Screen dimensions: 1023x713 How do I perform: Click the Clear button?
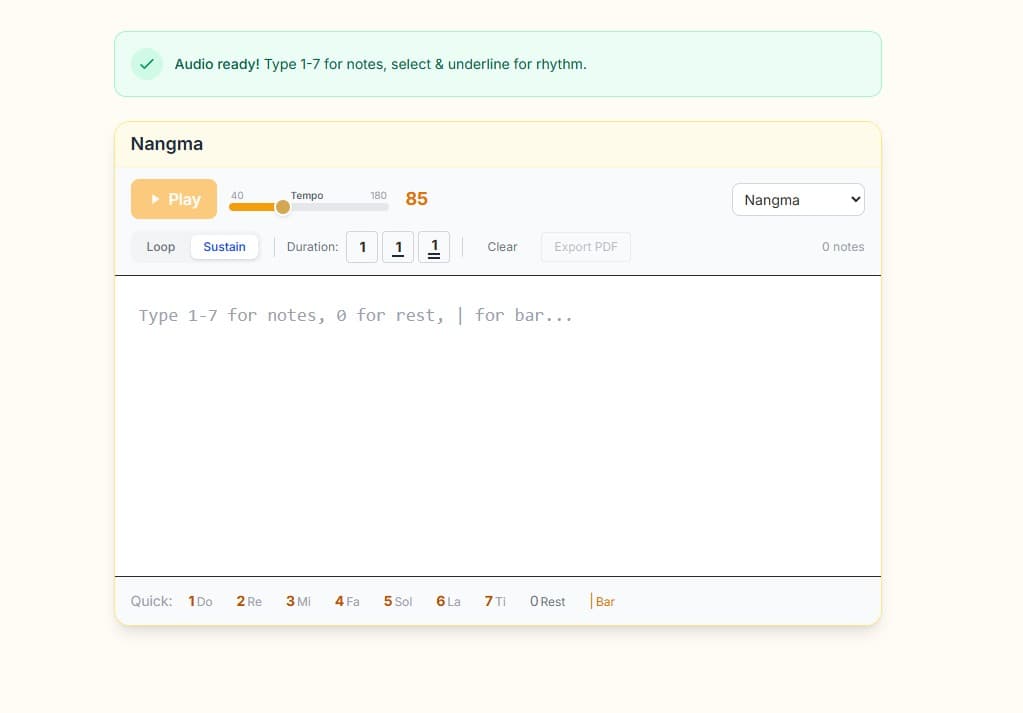pos(502,247)
